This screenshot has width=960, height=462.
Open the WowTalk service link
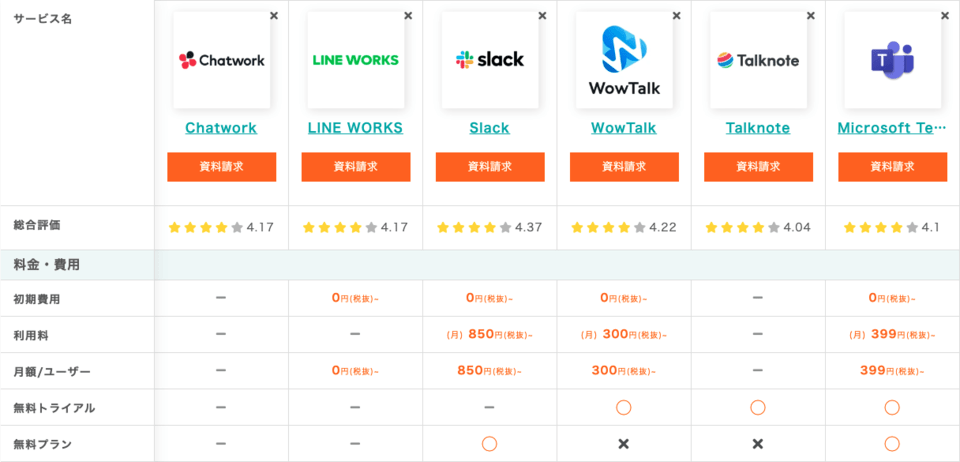pyautogui.click(x=624, y=128)
